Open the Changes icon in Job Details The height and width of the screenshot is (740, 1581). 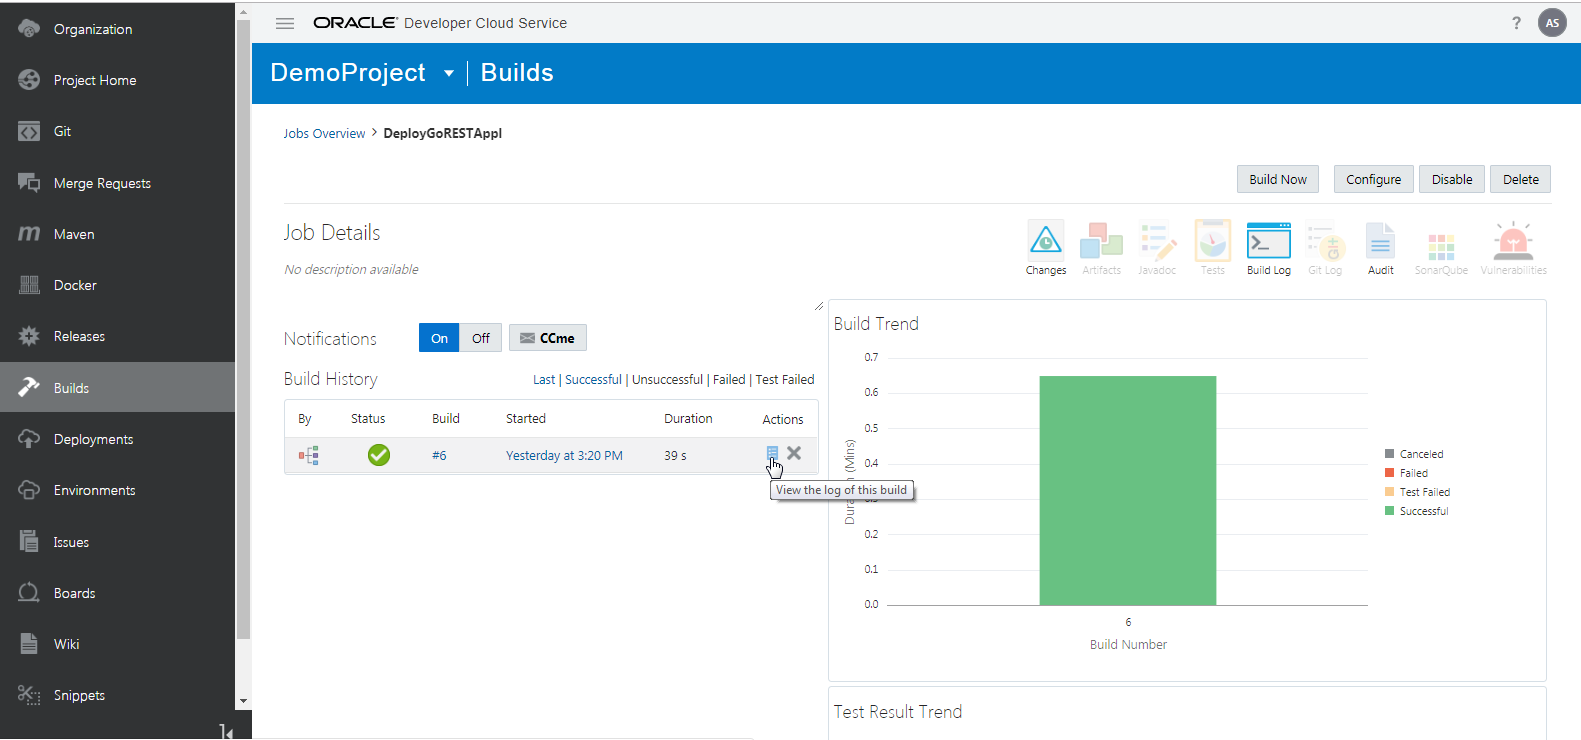point(1045,242)
